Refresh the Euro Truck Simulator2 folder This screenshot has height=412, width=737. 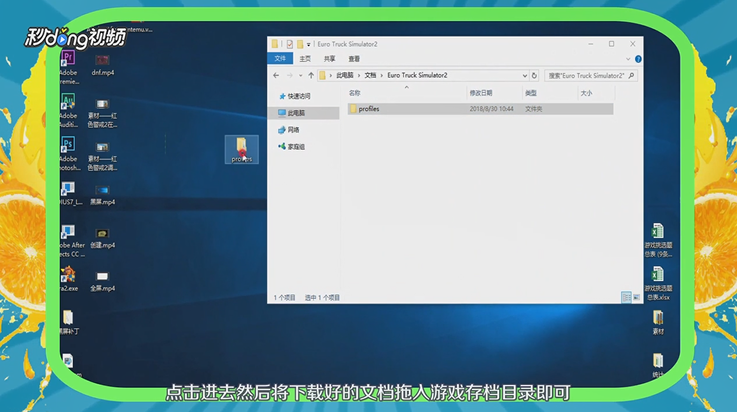tap(534, 76)
